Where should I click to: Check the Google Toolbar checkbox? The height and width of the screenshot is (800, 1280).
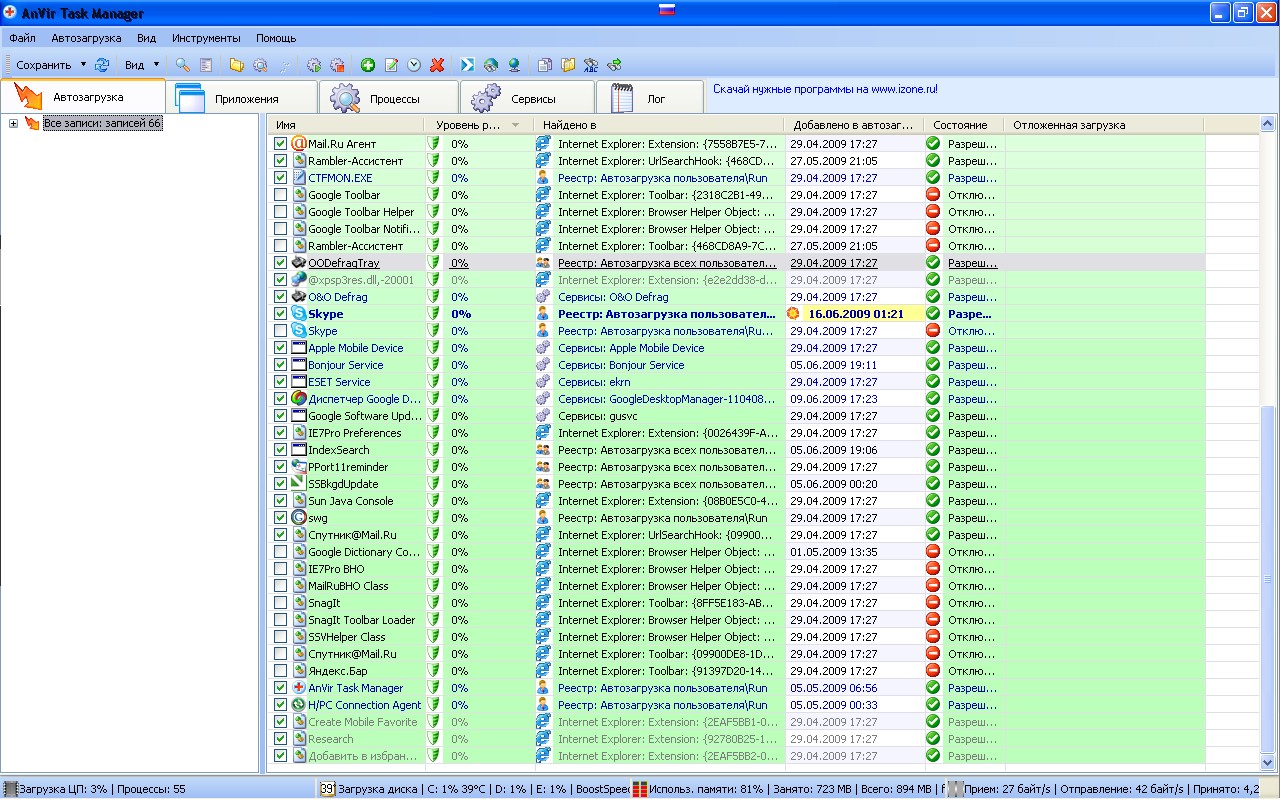(281, 195)
